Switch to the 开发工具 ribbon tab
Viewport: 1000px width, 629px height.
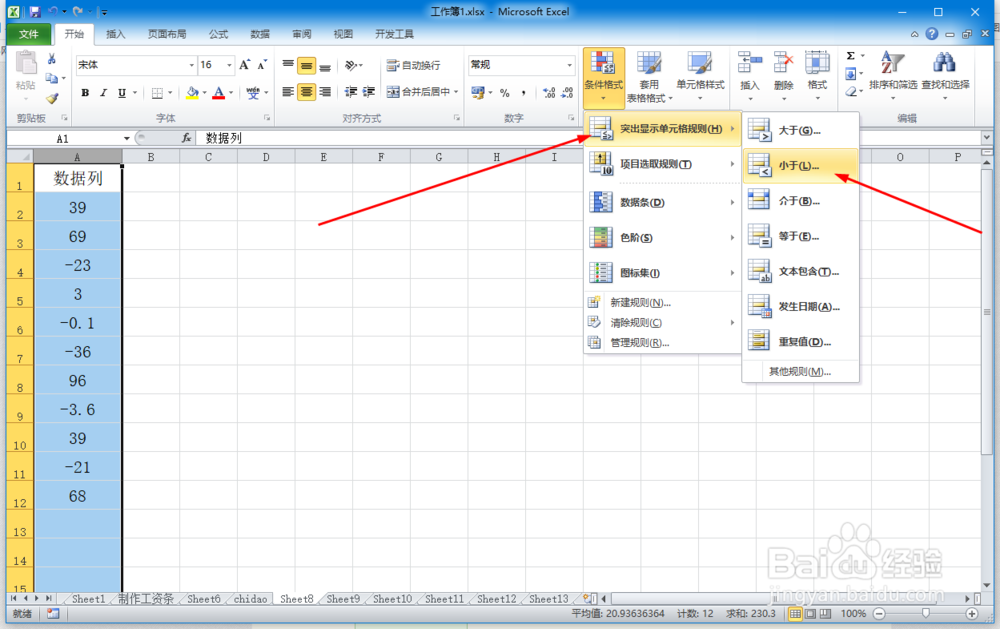tap(394, 34)
